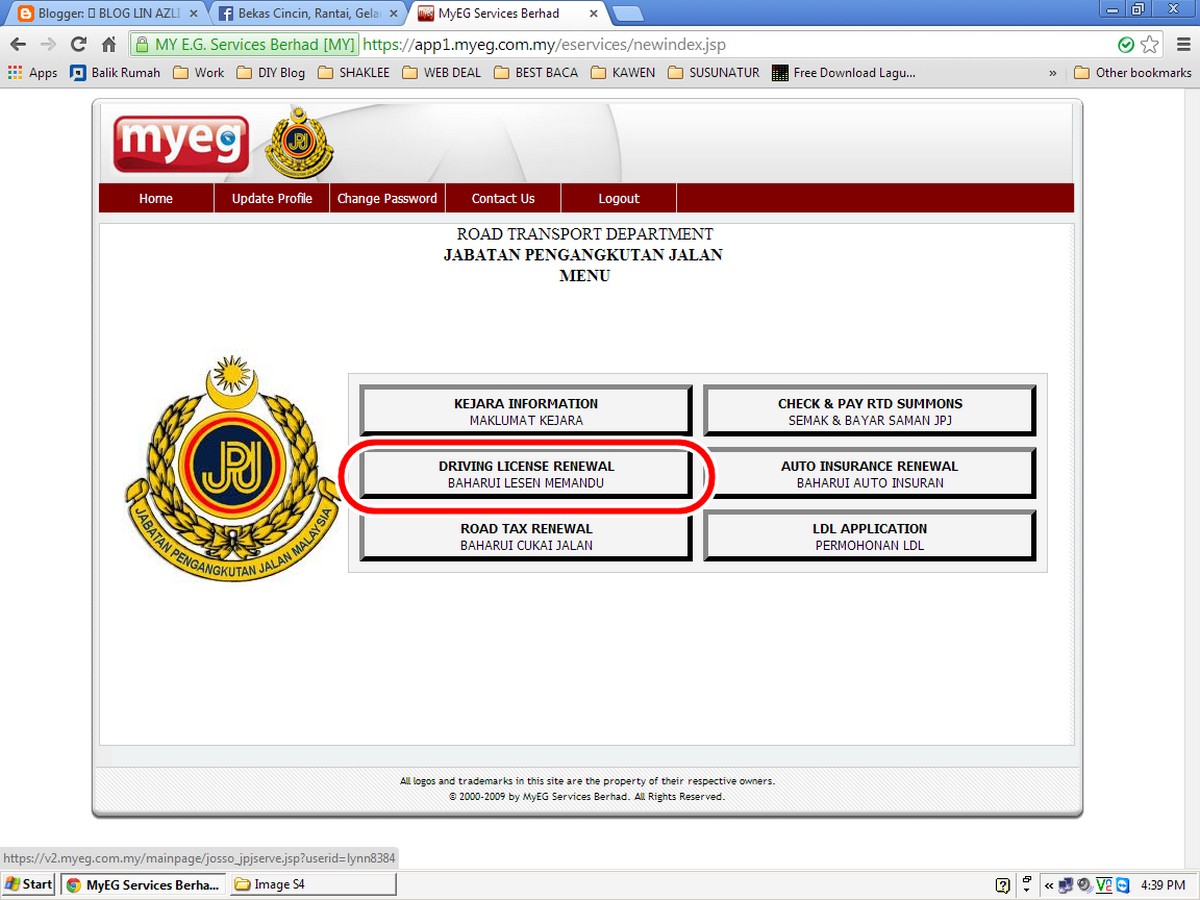
Task: Expand the bookmarks overflow chevron
Action: point(1052,73)
